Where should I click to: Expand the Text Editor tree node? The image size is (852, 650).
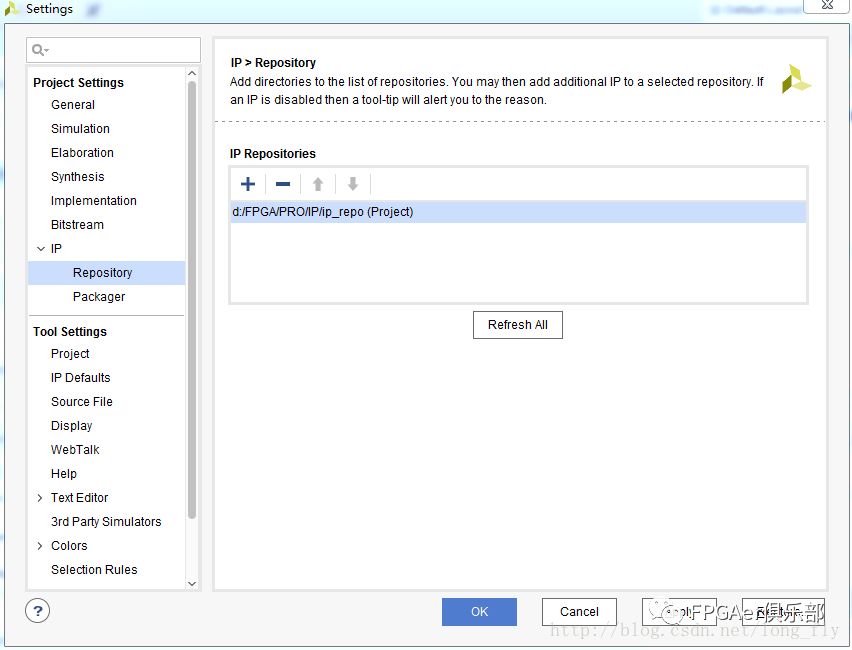click(x=40, y=498)
